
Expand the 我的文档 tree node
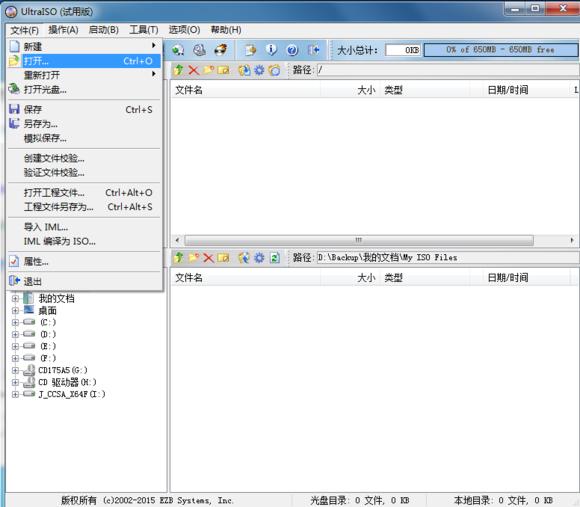(x=15, y=298)
